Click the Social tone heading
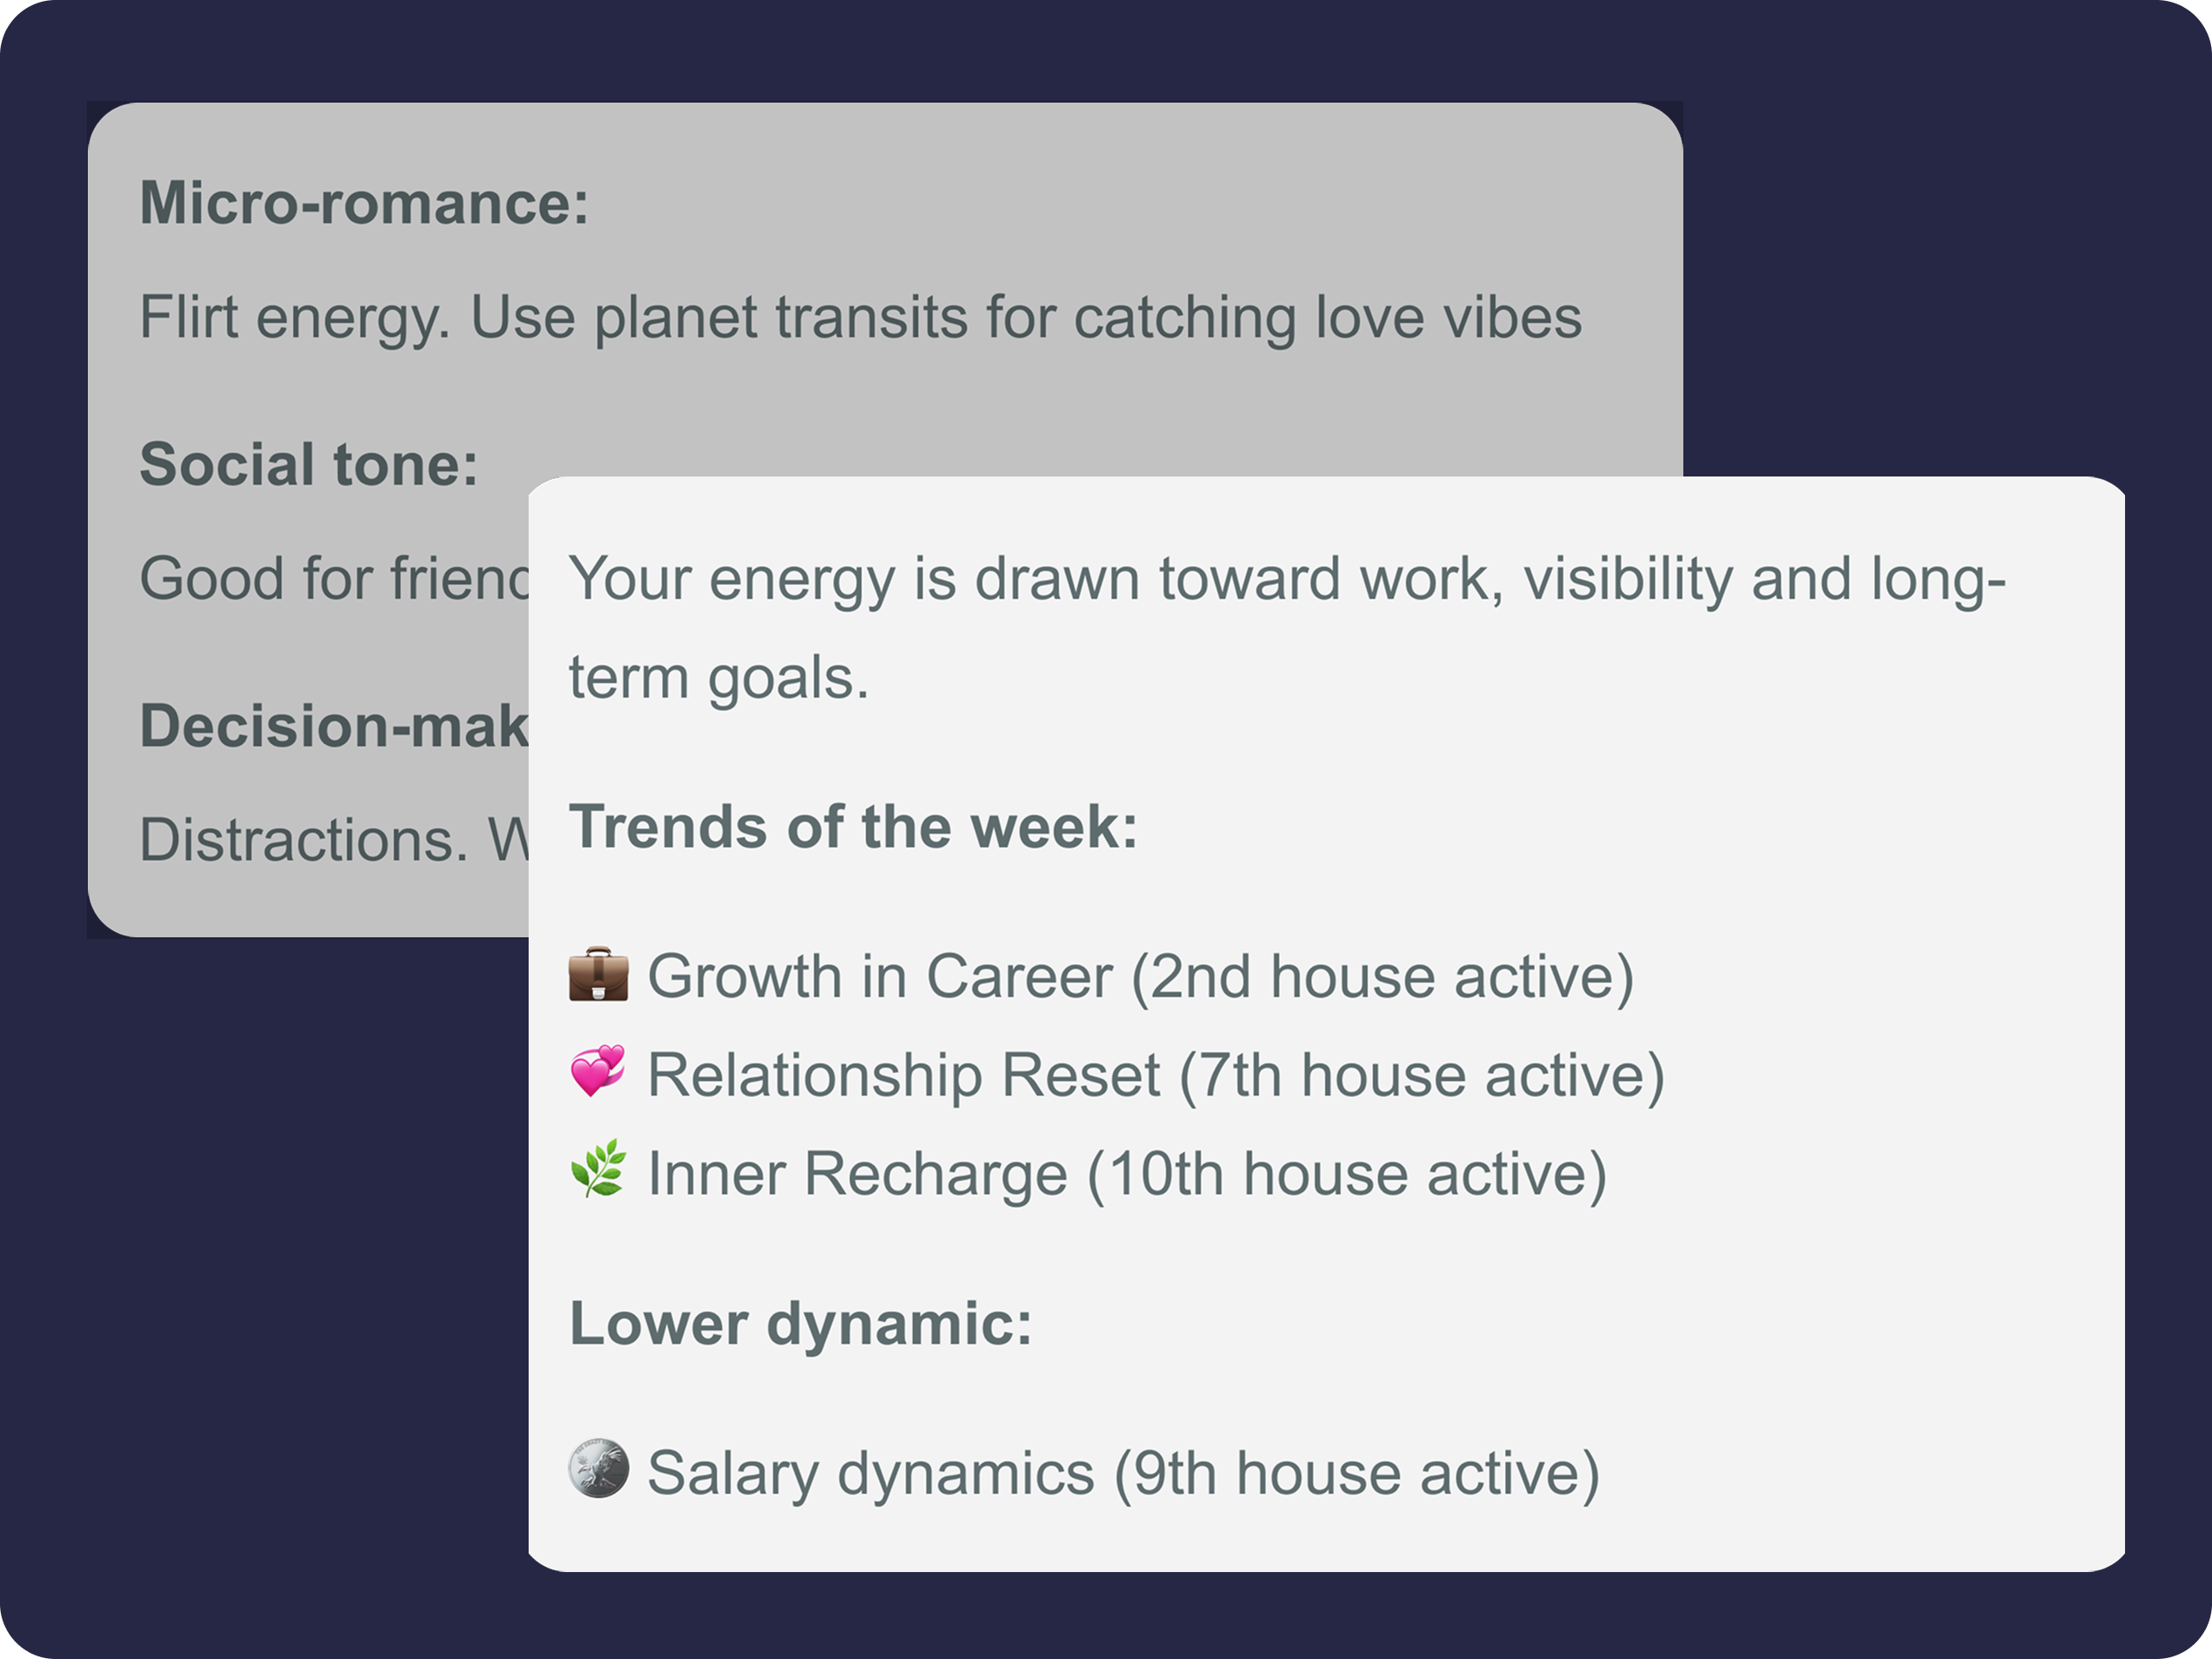2212x1659 pixels. coord(309,465)
